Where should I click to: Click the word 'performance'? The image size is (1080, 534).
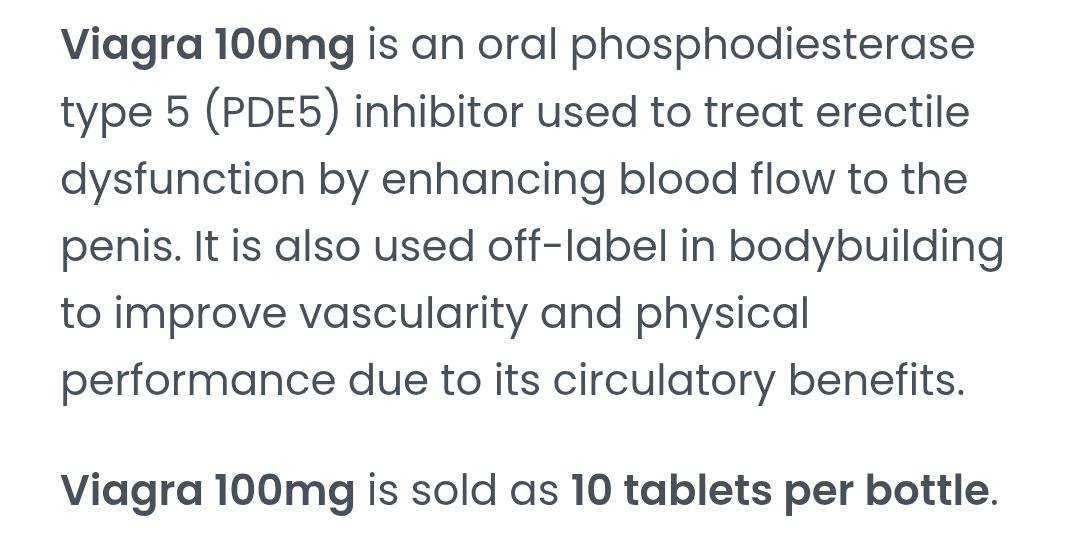pos(197,381)
